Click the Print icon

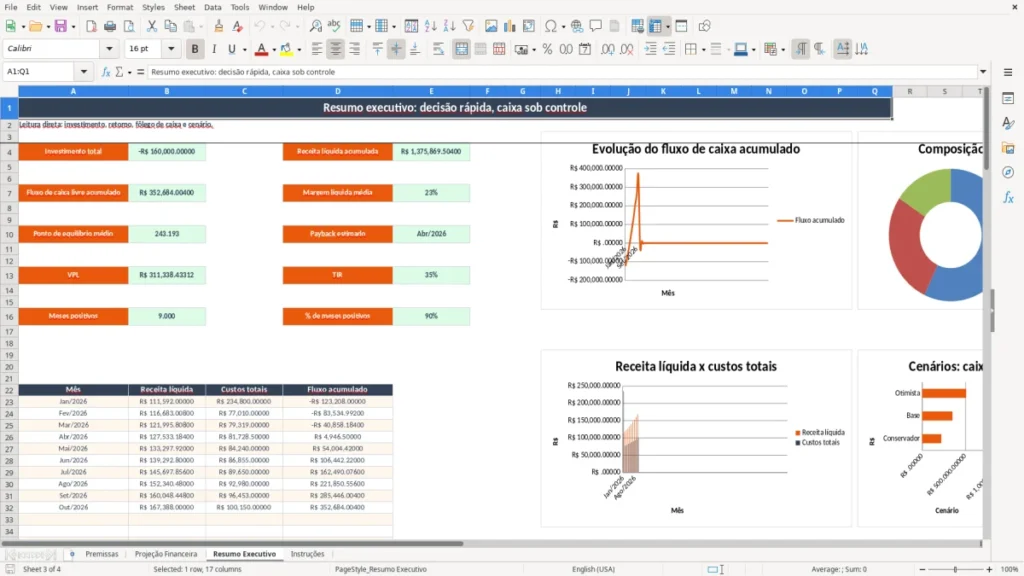pos(110,26)
